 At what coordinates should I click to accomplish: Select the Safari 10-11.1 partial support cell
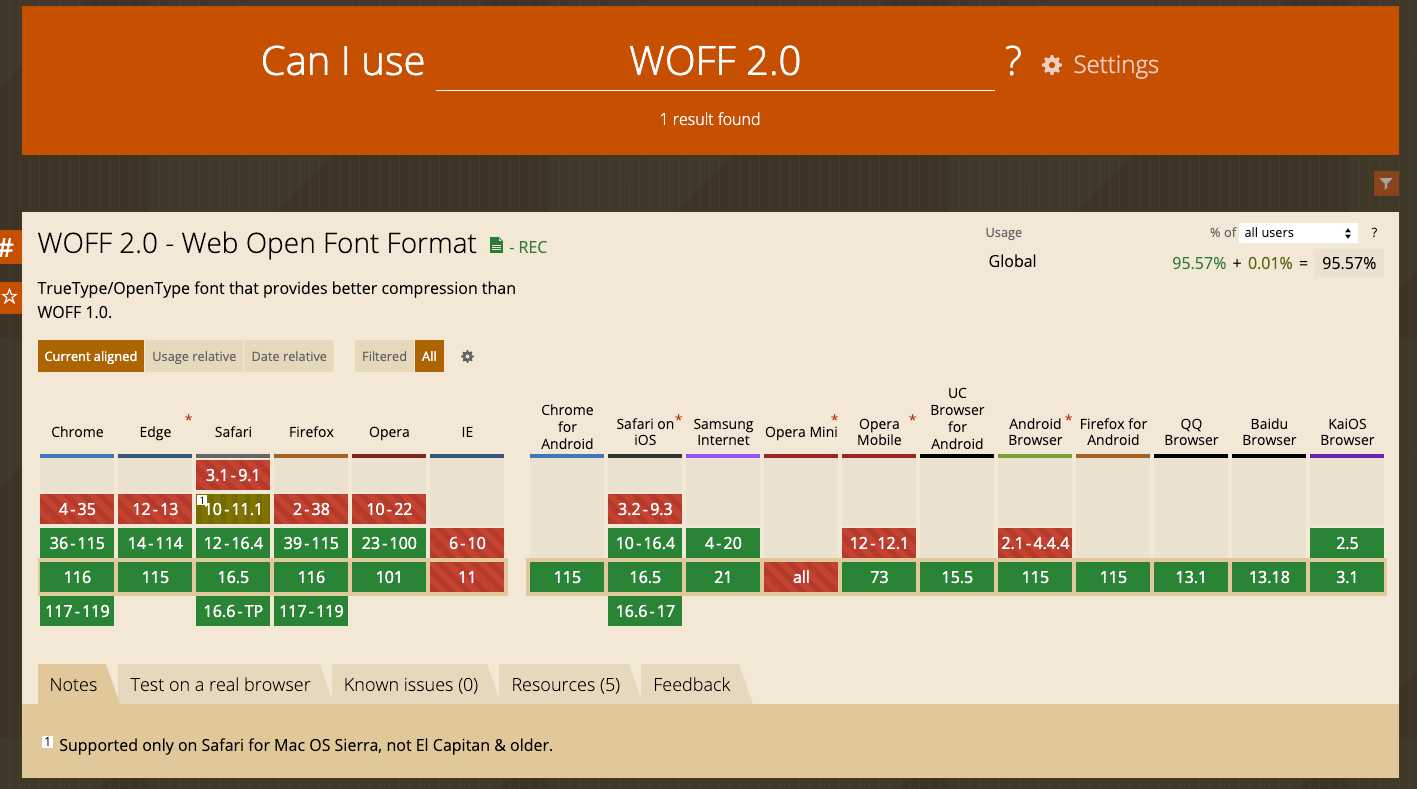click(233, 509)
